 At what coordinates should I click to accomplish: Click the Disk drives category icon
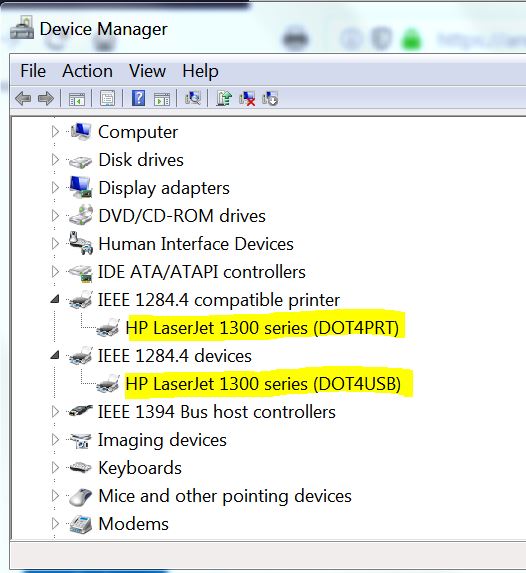click(80, 161)
